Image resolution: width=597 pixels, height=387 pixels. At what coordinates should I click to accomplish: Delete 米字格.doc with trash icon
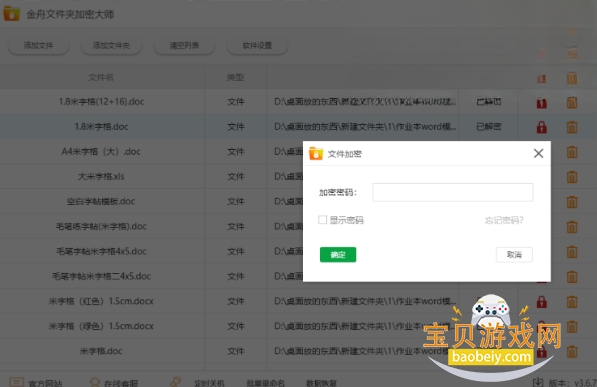pyautogui.click(x=572, y=351)
